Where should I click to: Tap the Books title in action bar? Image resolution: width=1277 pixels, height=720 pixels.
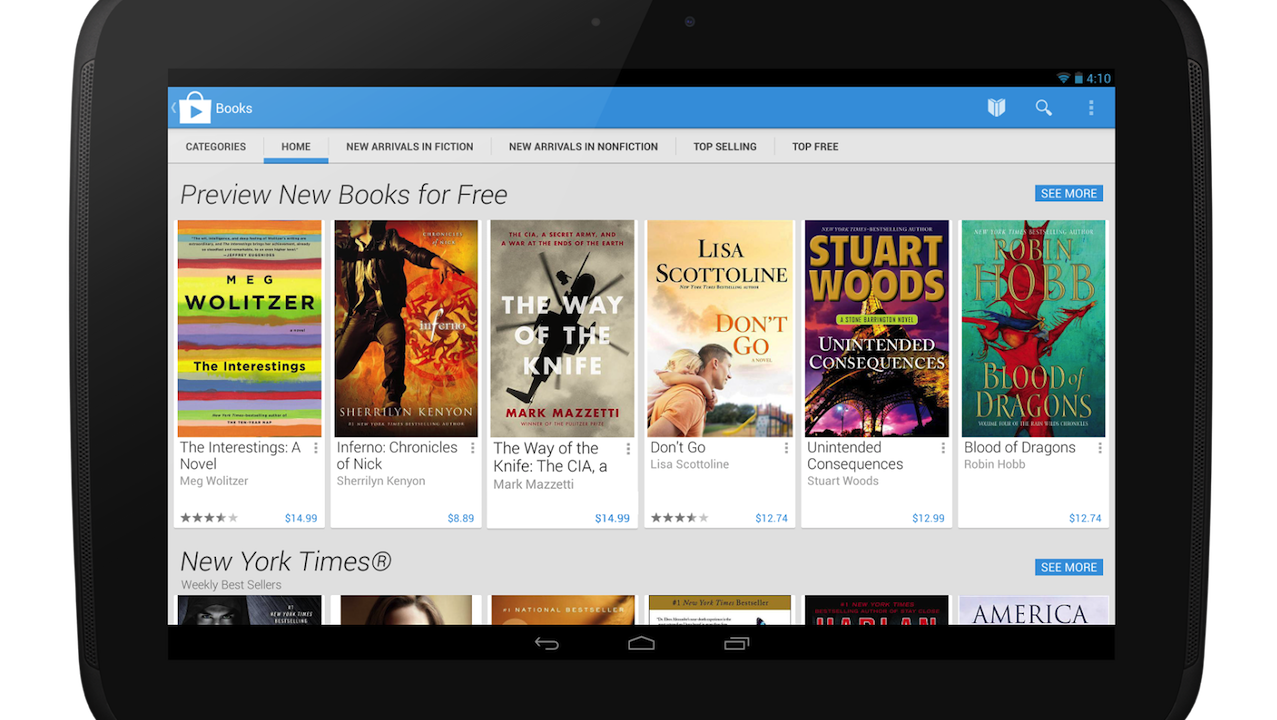234,108
